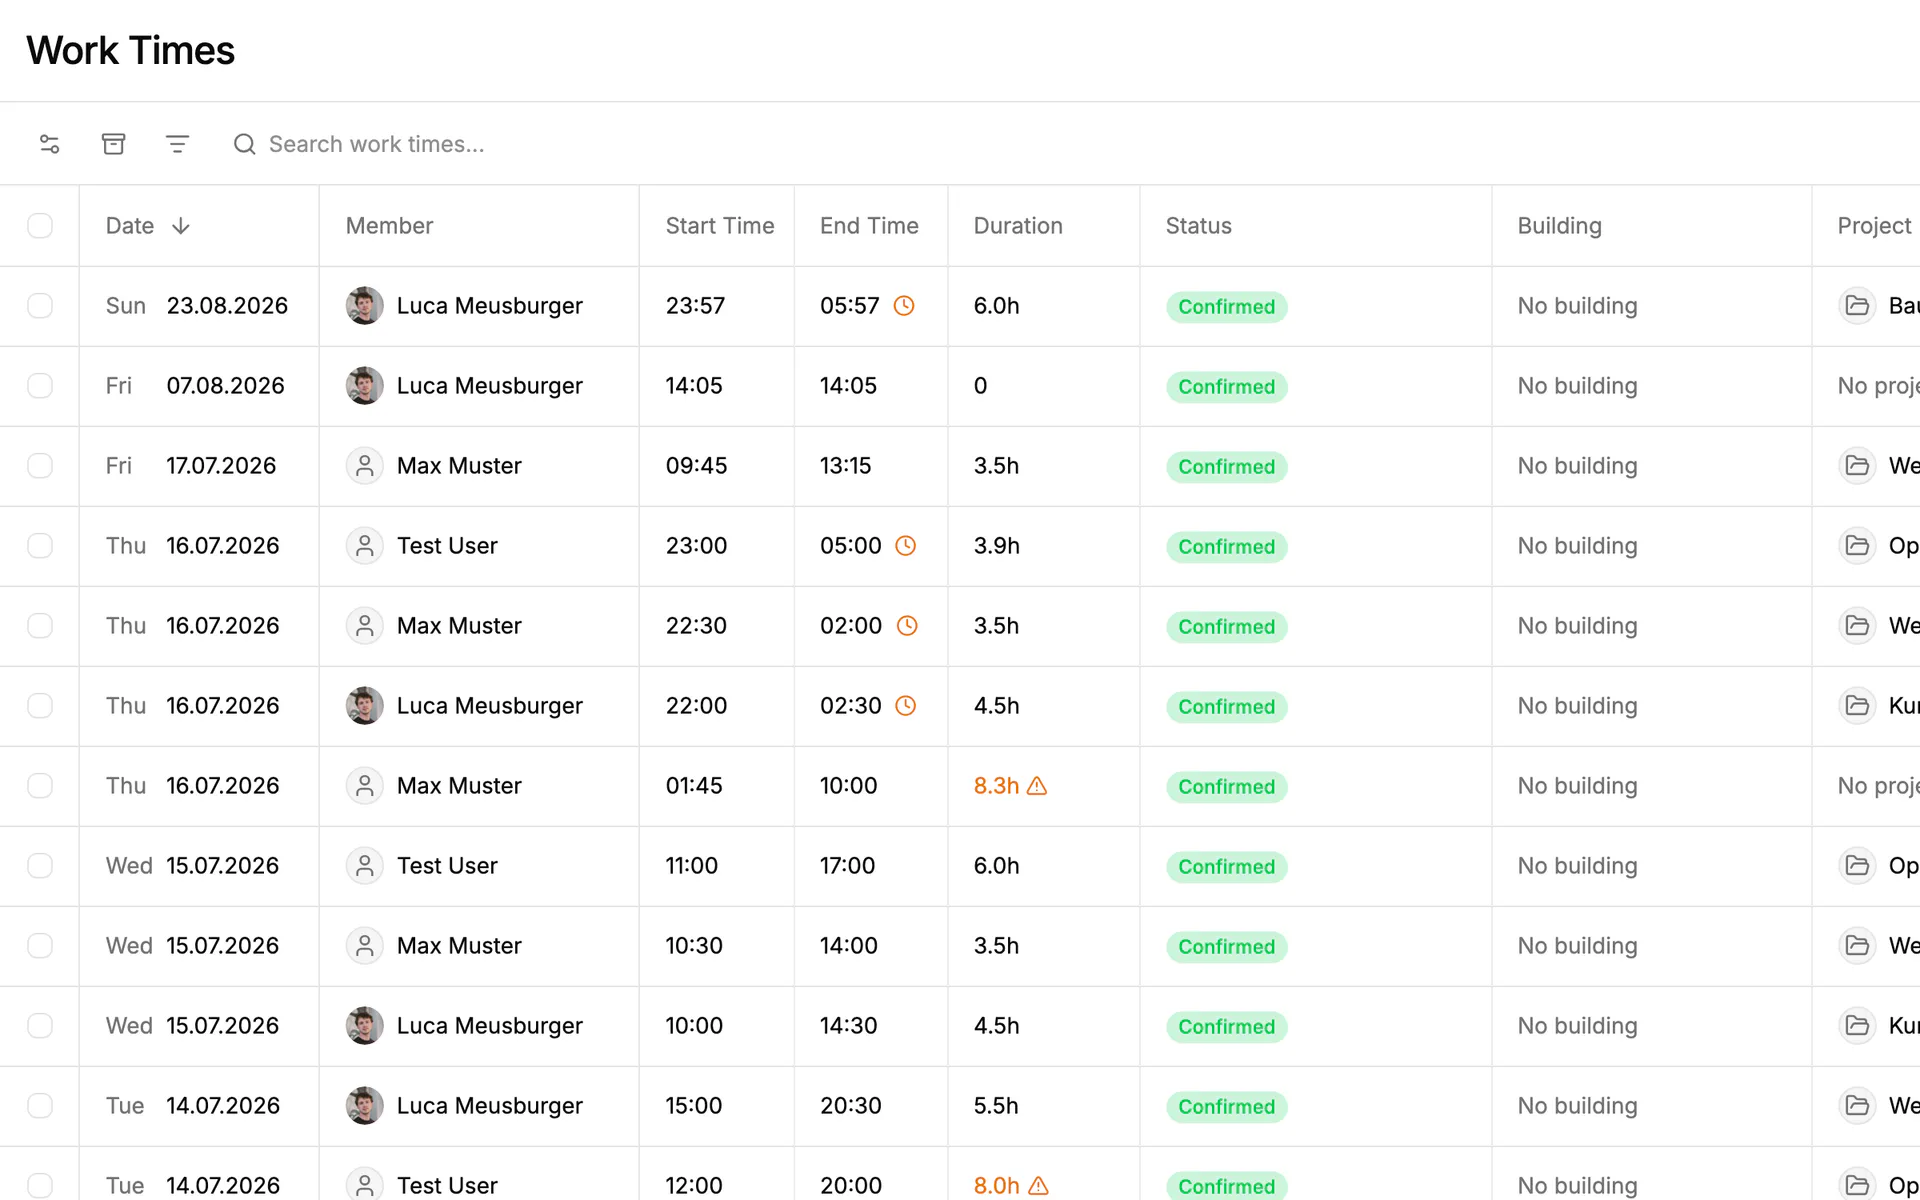1920x1200 pixels.
Task: Click Confirmed badge in 07.08.2026 row
Action: click(1226, 387)
